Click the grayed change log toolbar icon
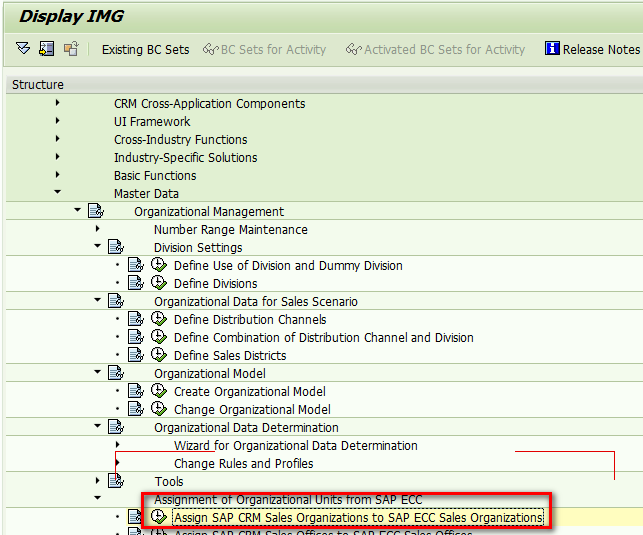This screenshot has width=643, height=535. click(71, 49)
